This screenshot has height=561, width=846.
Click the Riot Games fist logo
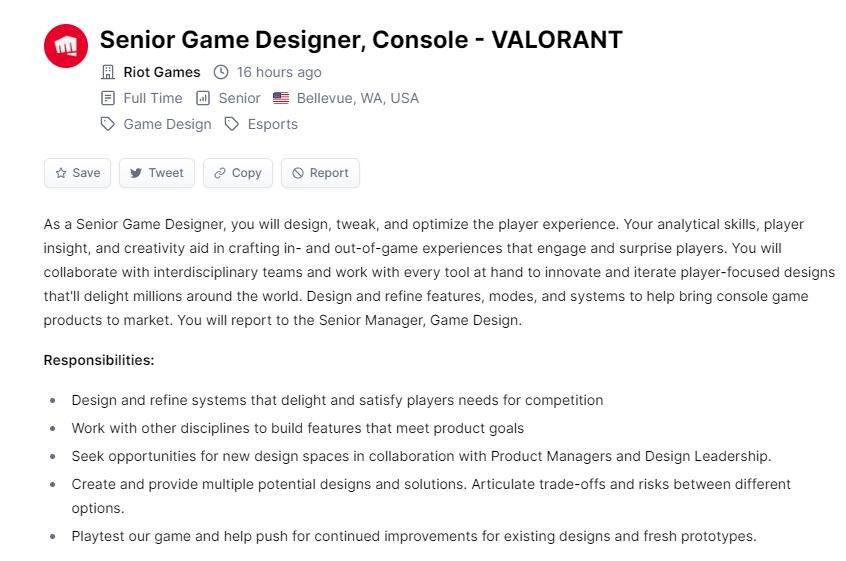[x=66, y=46]
